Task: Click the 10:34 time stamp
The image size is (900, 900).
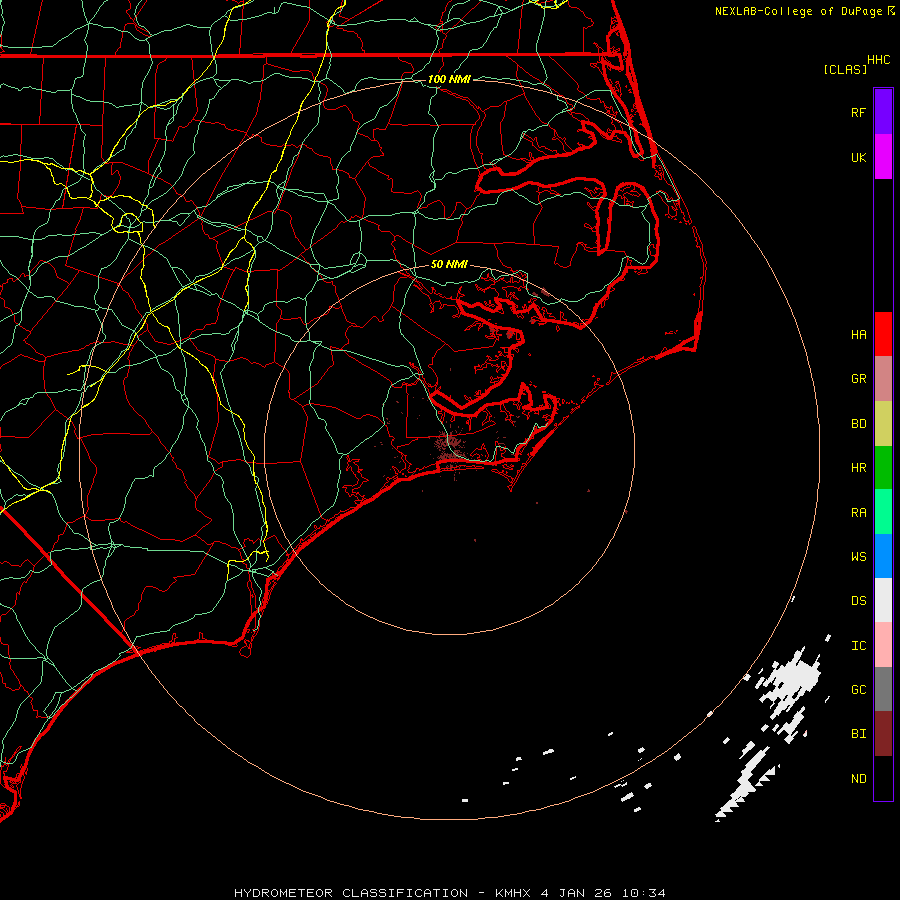Action: (x=645, y=893)
